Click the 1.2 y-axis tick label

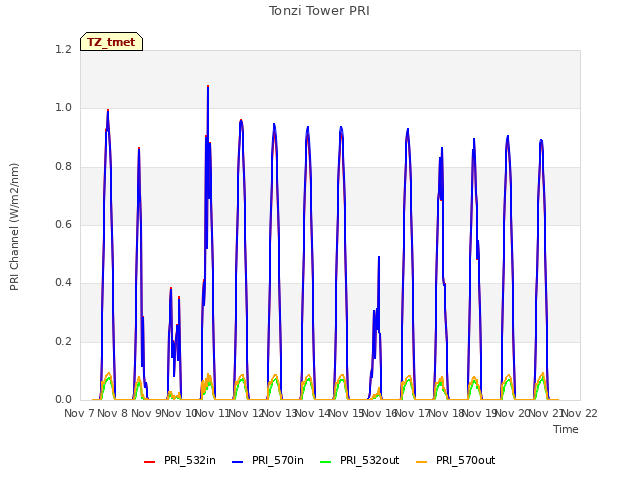click(63, 49)
